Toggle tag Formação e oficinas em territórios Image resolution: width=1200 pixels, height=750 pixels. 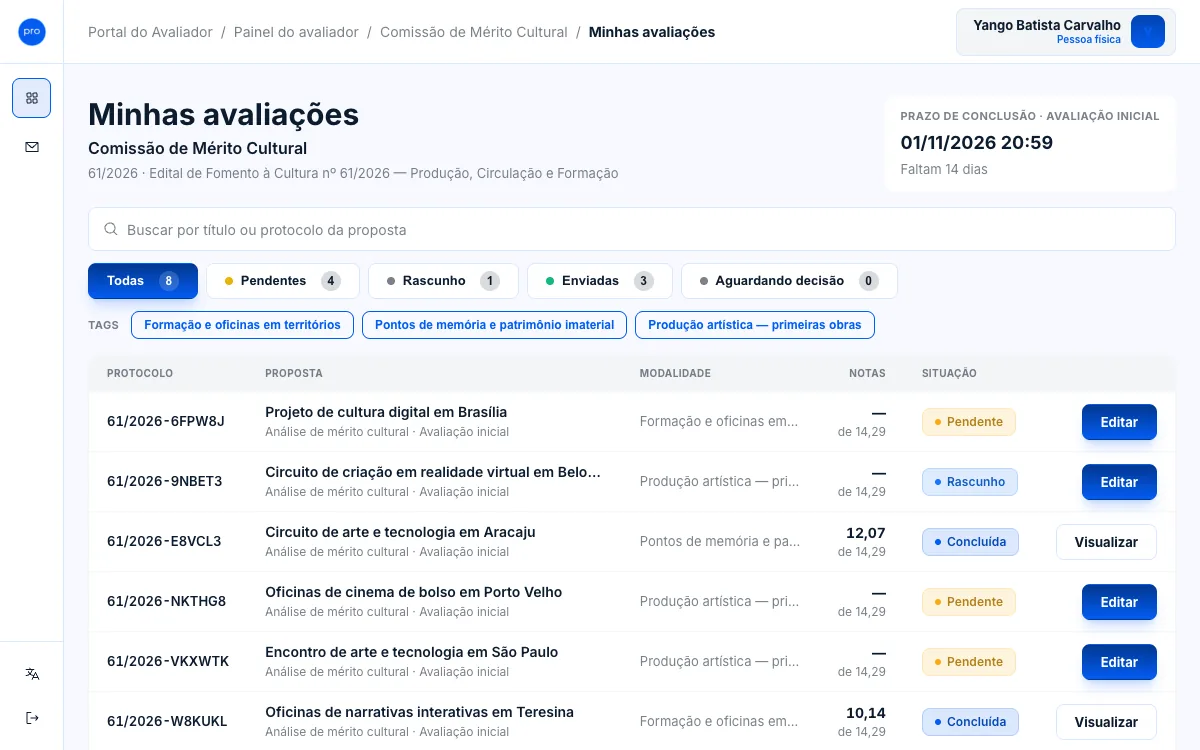[x=242, y=325]
